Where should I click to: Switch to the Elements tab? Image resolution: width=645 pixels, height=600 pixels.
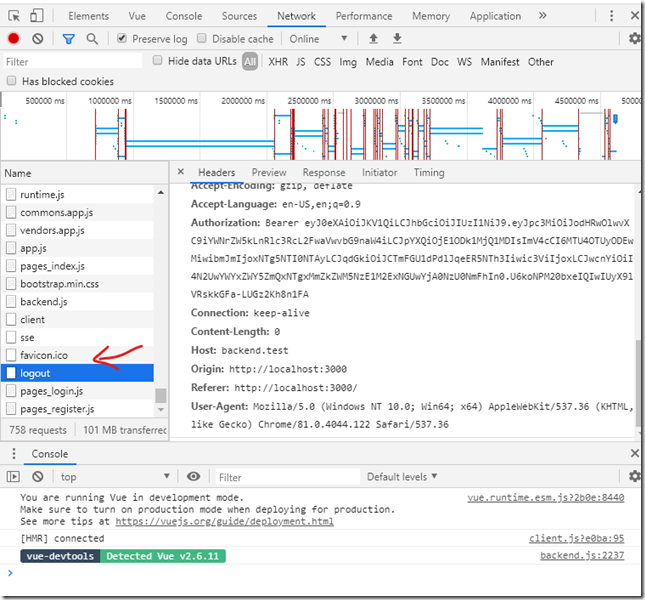tap(88, 16)
